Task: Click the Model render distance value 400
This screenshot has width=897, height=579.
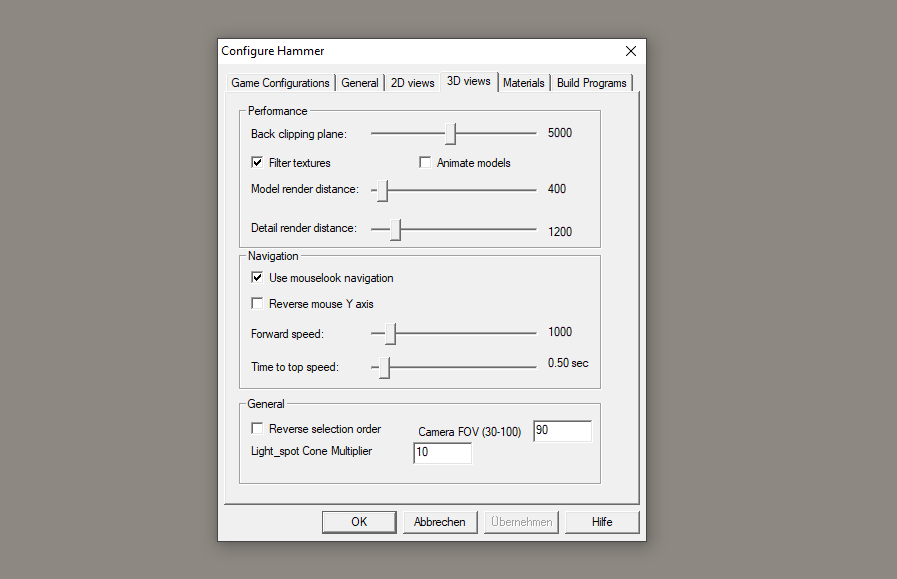Action: (x=557, y=189)
